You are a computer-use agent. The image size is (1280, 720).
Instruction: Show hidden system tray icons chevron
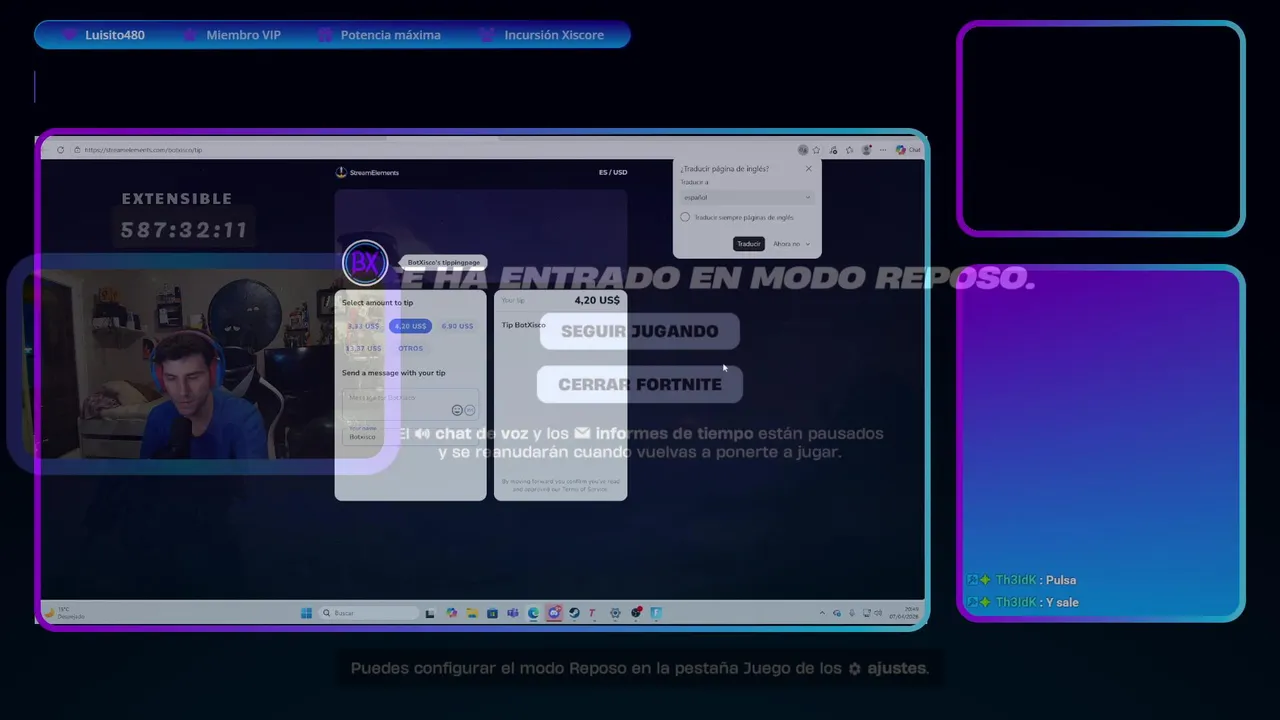click(x=823, y=613)
